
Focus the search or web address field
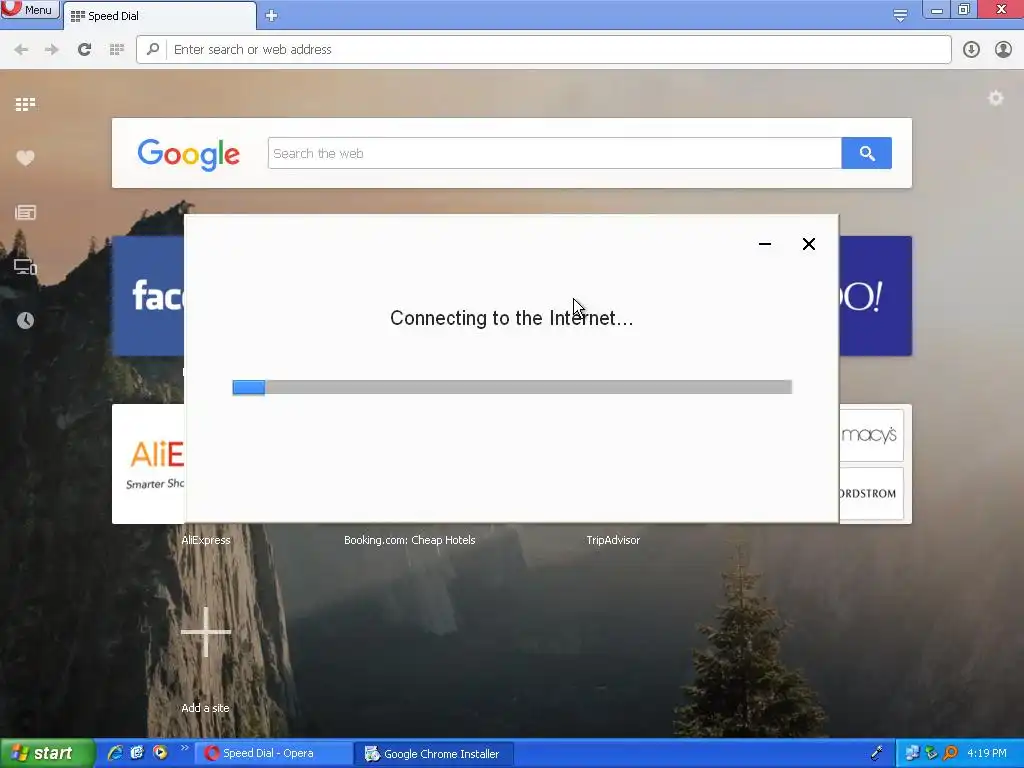[x=543, y=50]
